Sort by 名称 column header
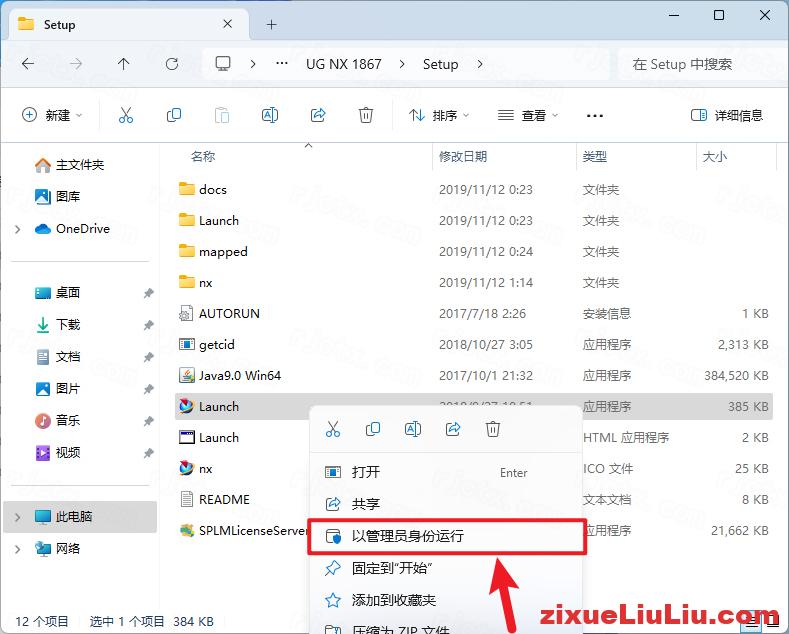The image size is (789, 634). (203, 156)
